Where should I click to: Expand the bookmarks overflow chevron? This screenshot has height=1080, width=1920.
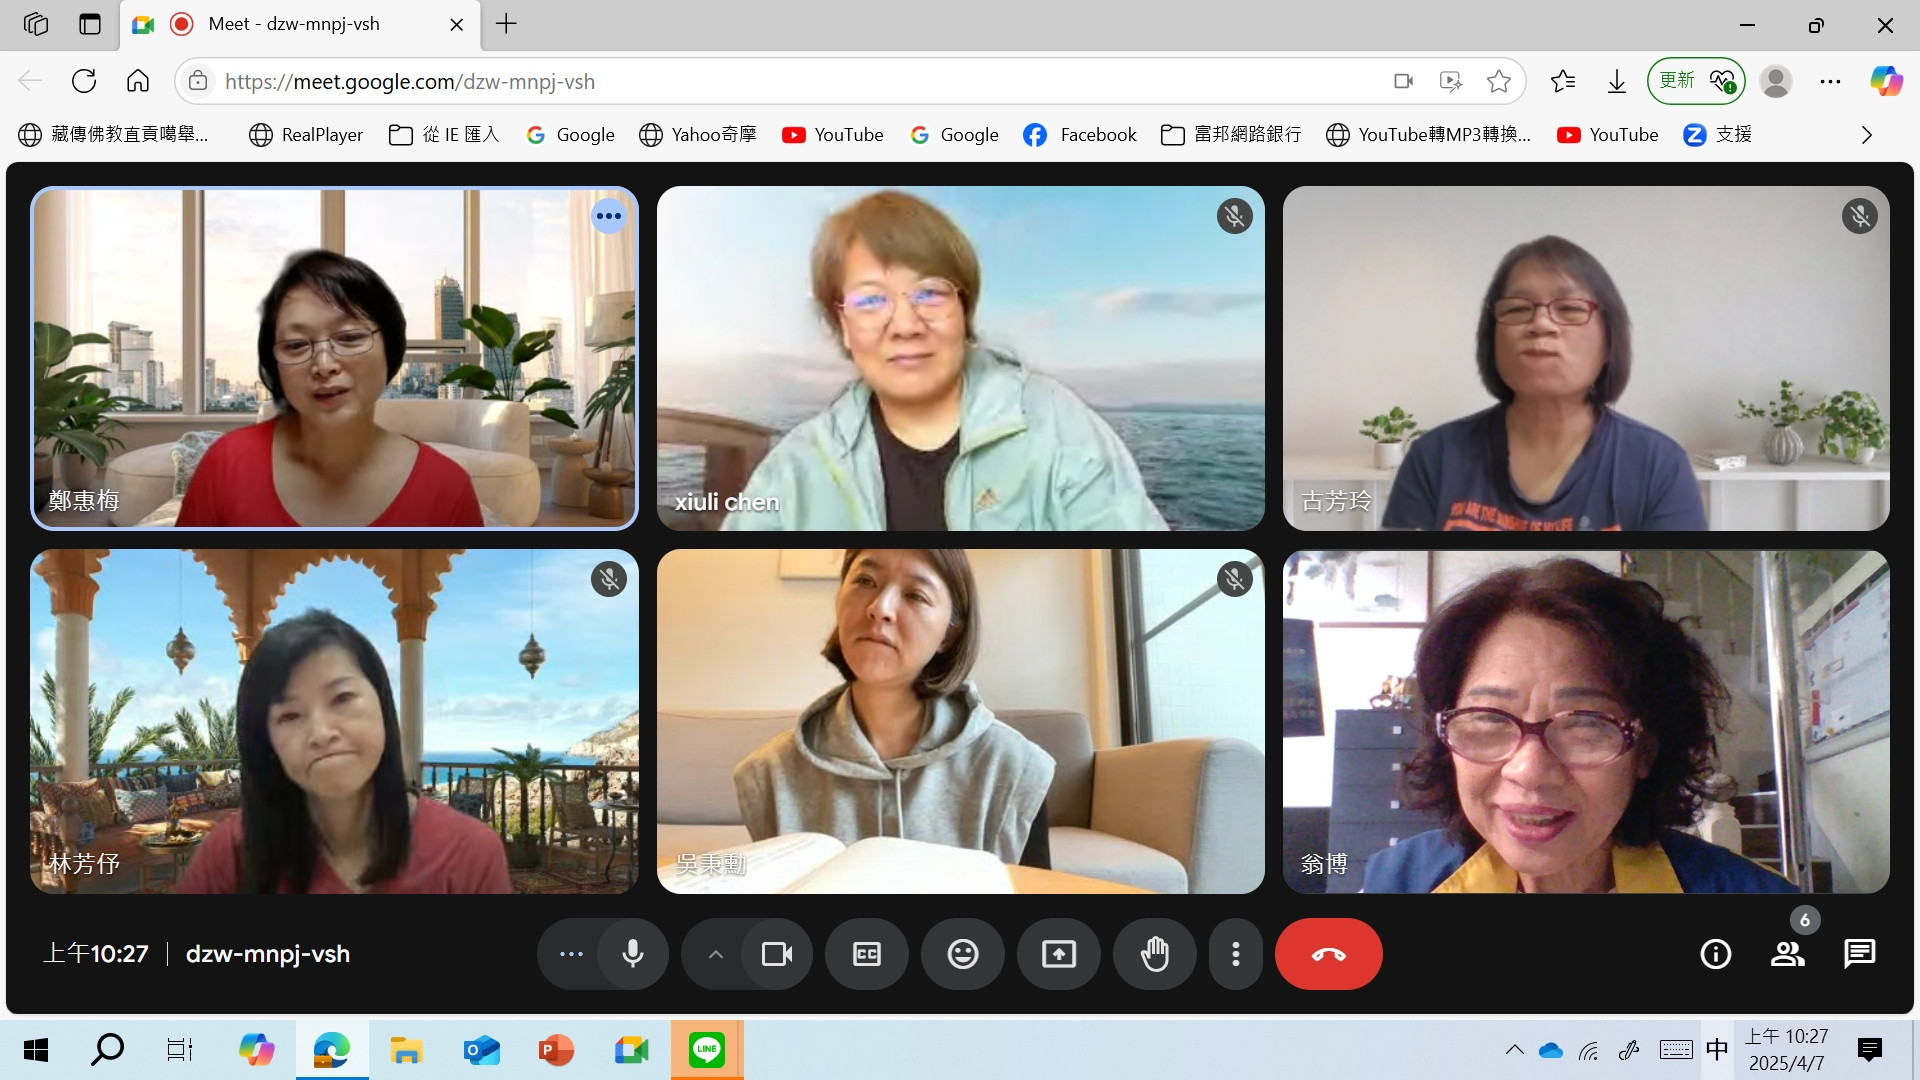(x=1866, y=135)
